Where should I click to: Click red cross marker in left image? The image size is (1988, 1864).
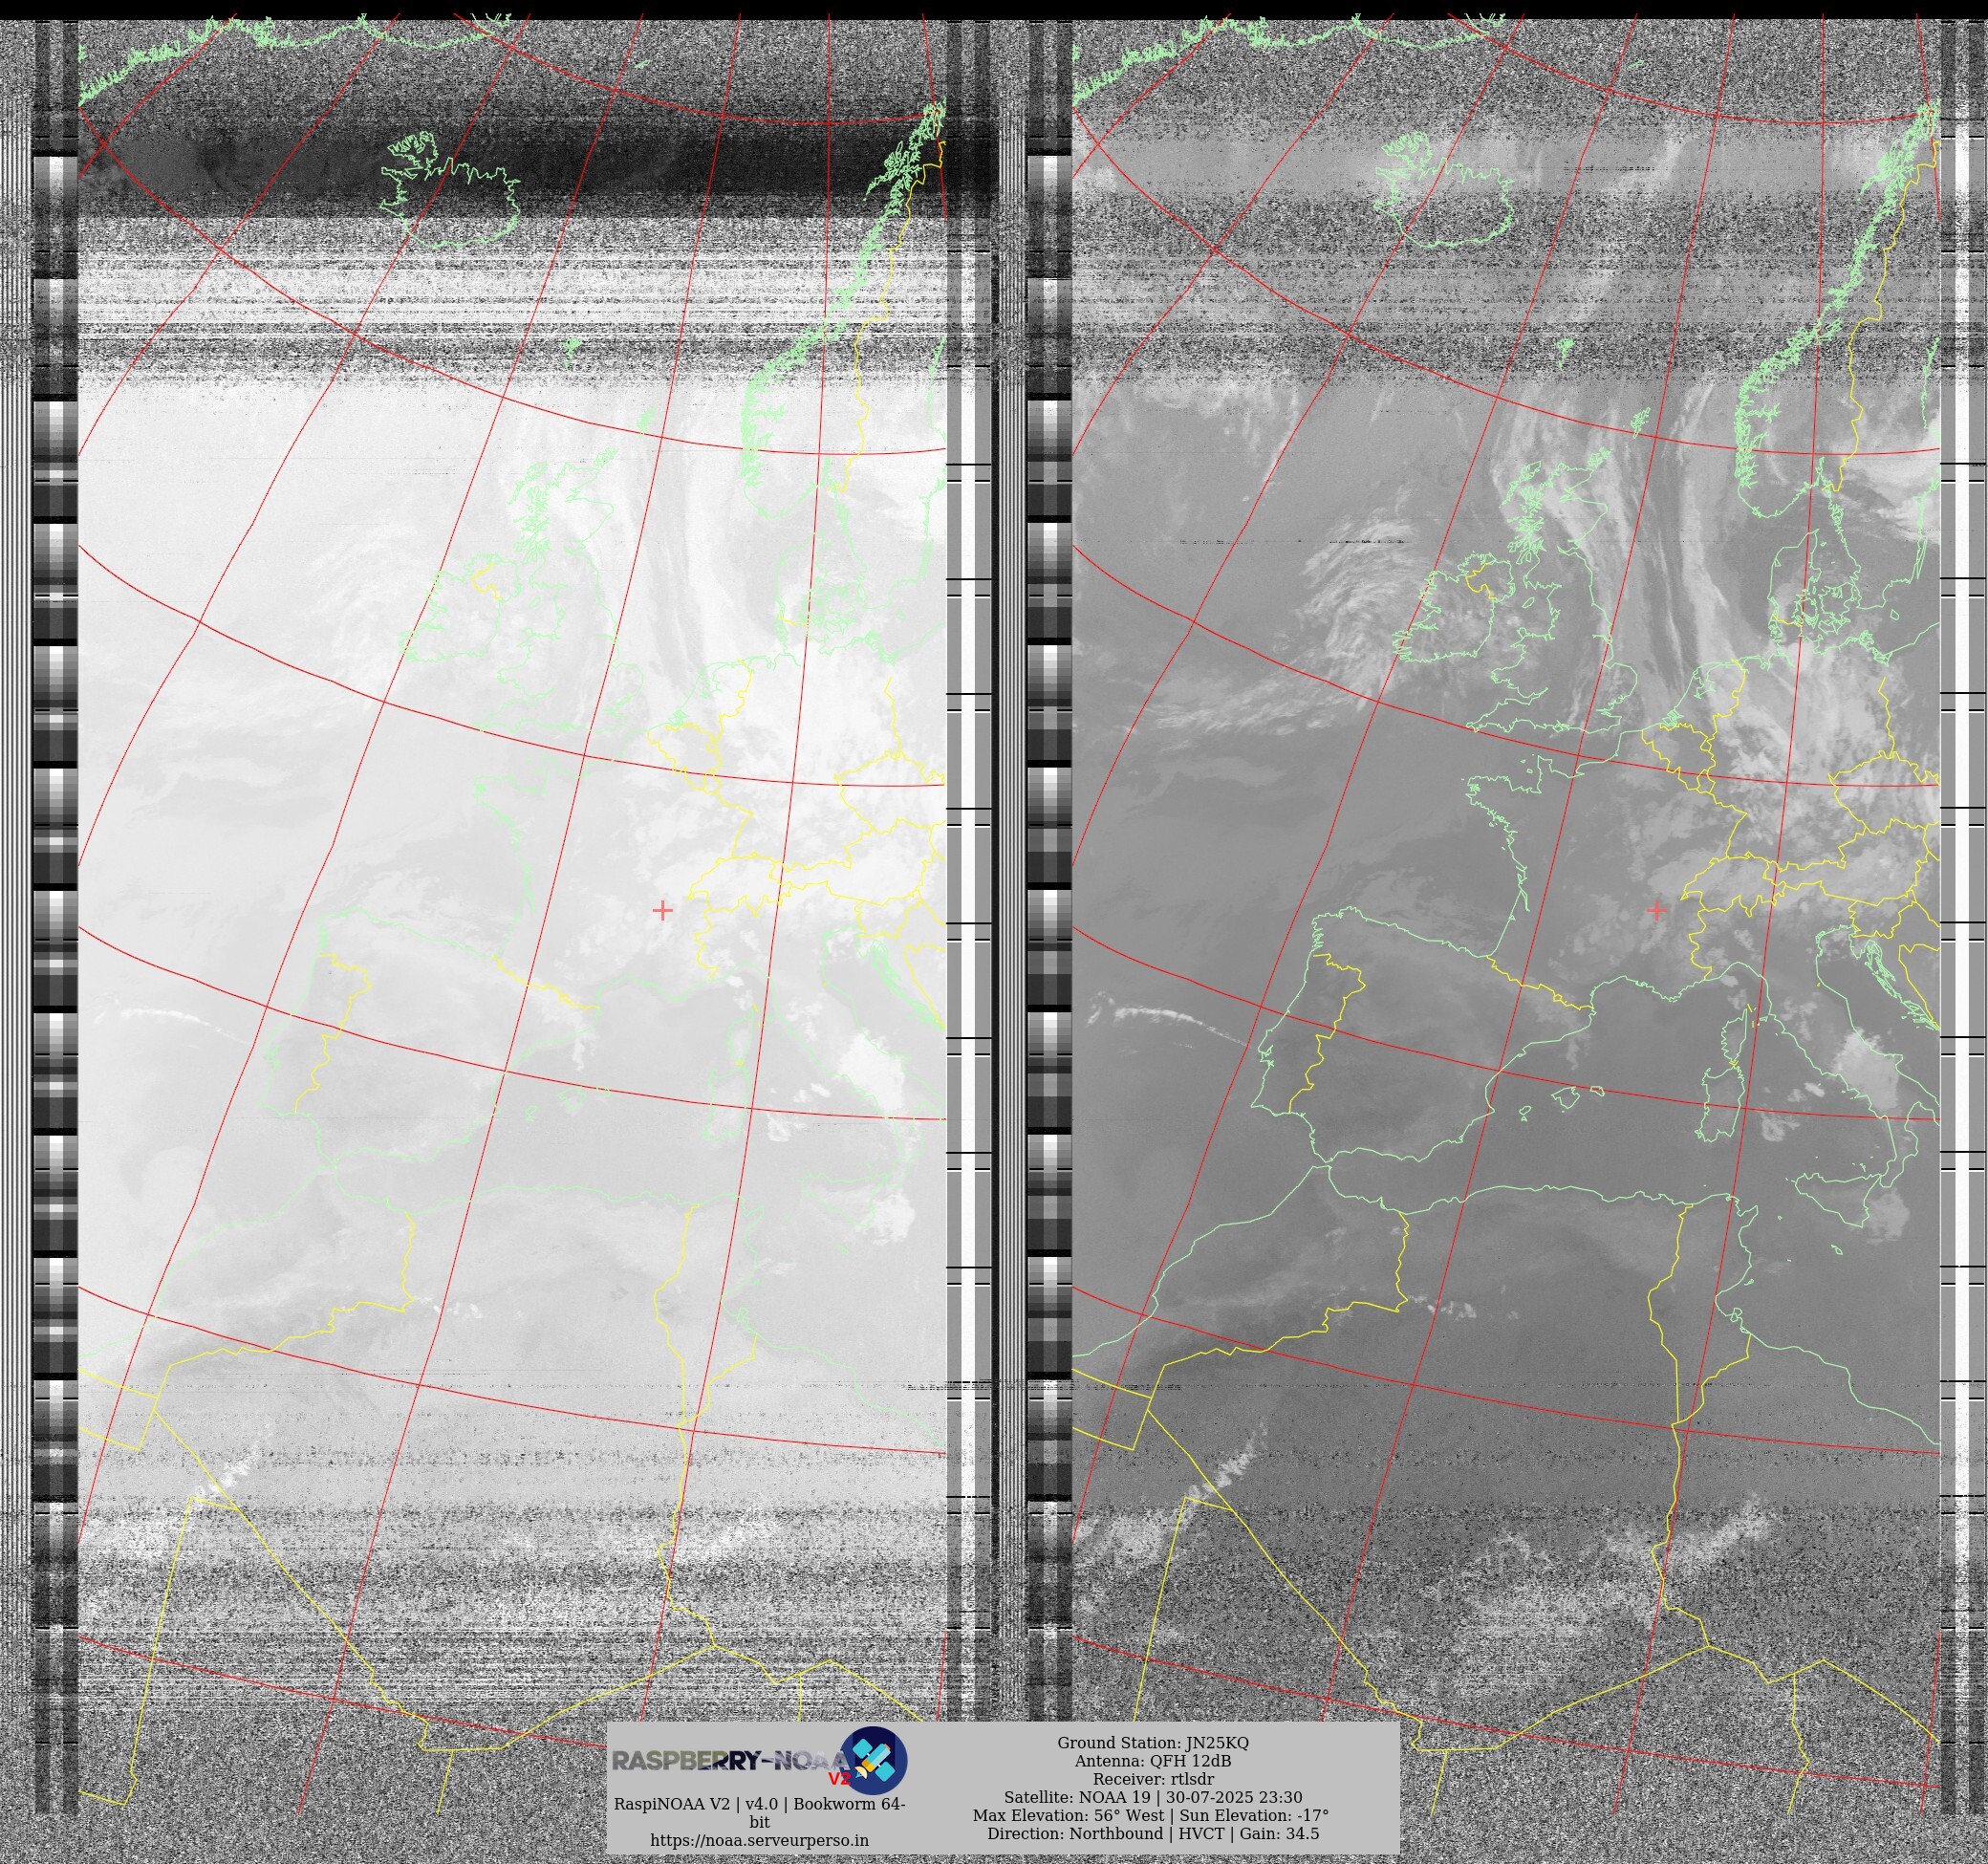pyautogui.click(x=662, y=909)
